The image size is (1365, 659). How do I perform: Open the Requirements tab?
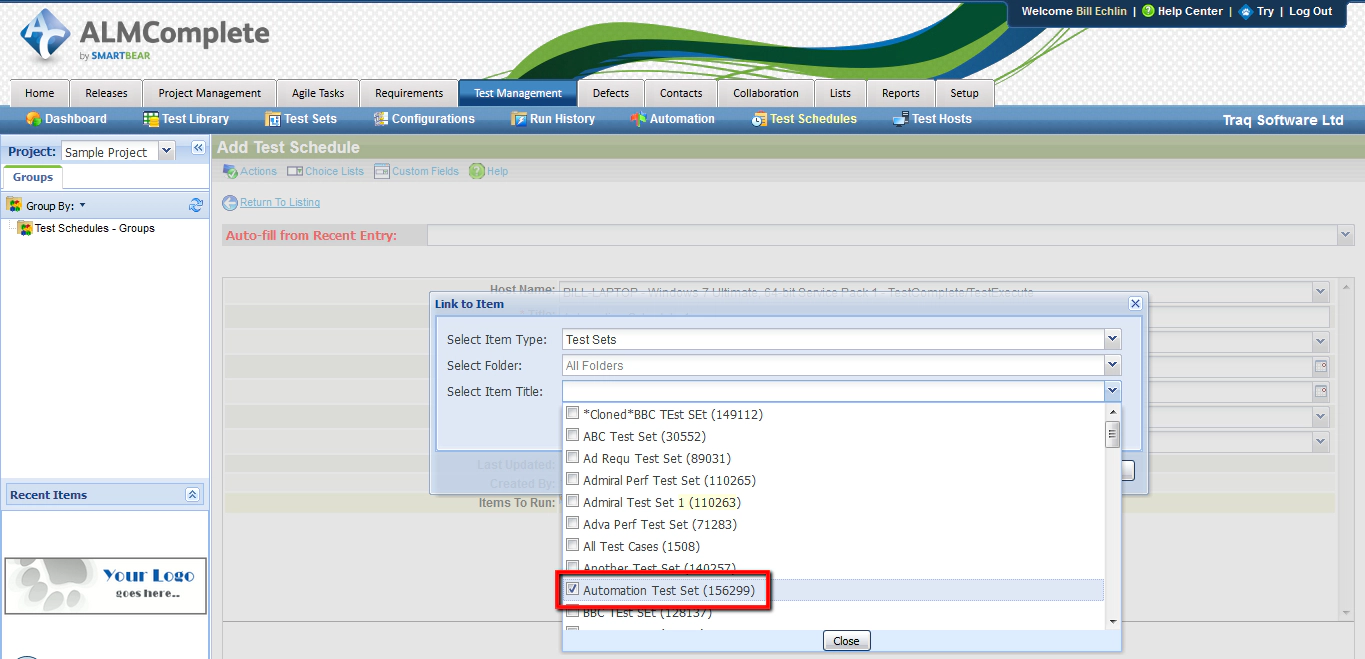[x=408, y=92]
